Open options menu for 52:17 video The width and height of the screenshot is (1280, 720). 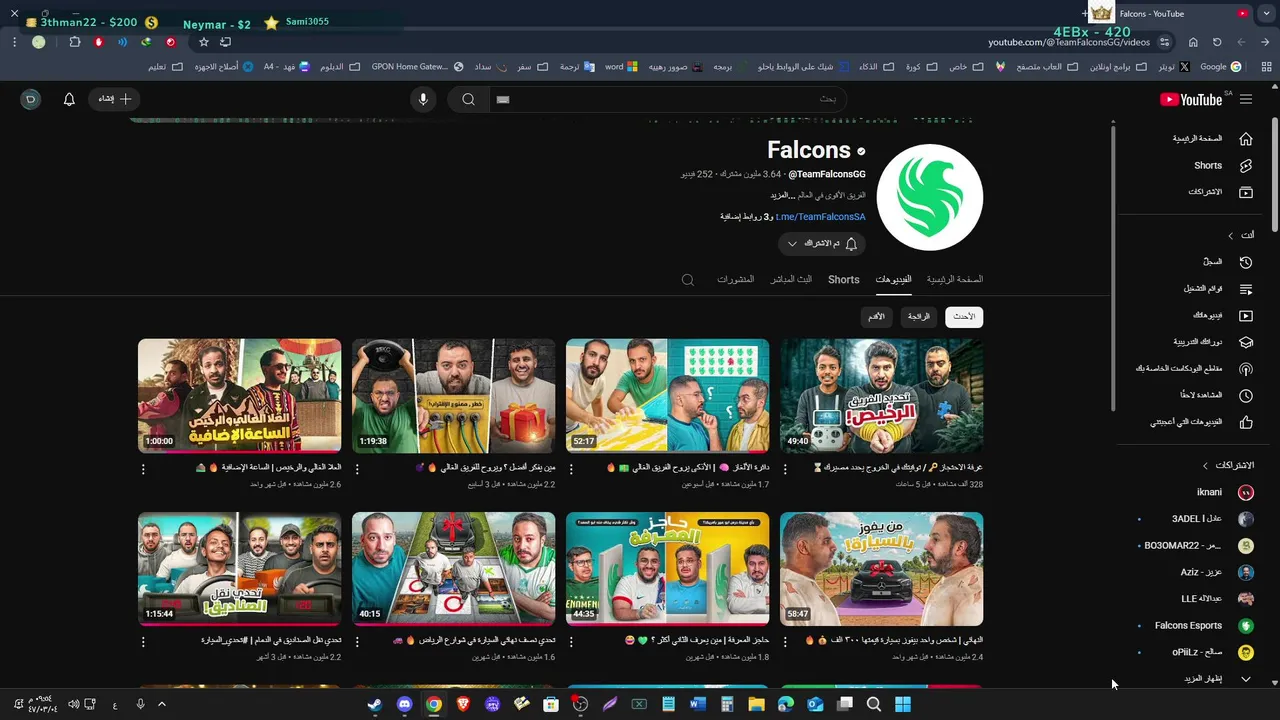pyautogui.click(x=571, y=469)
